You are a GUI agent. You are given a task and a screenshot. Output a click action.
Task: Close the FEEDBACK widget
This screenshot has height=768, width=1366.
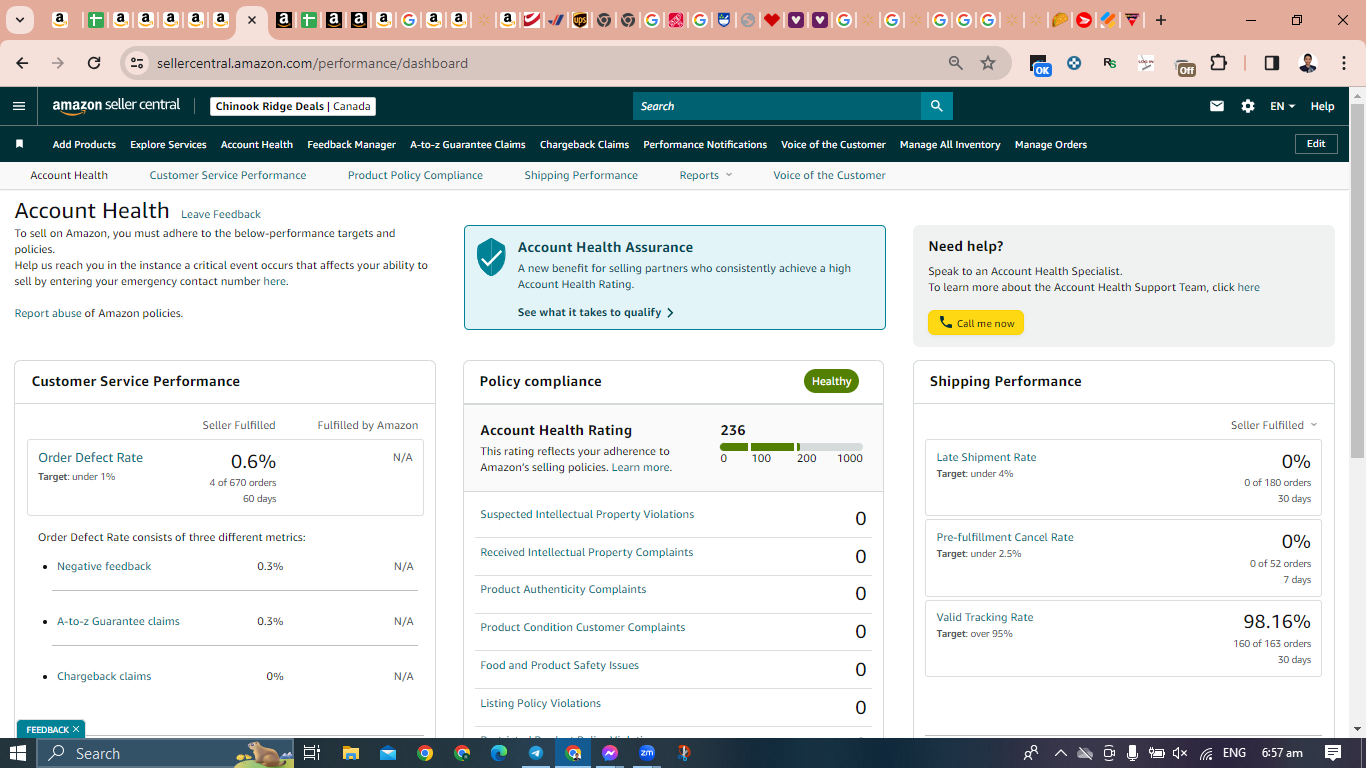point(76,729)
